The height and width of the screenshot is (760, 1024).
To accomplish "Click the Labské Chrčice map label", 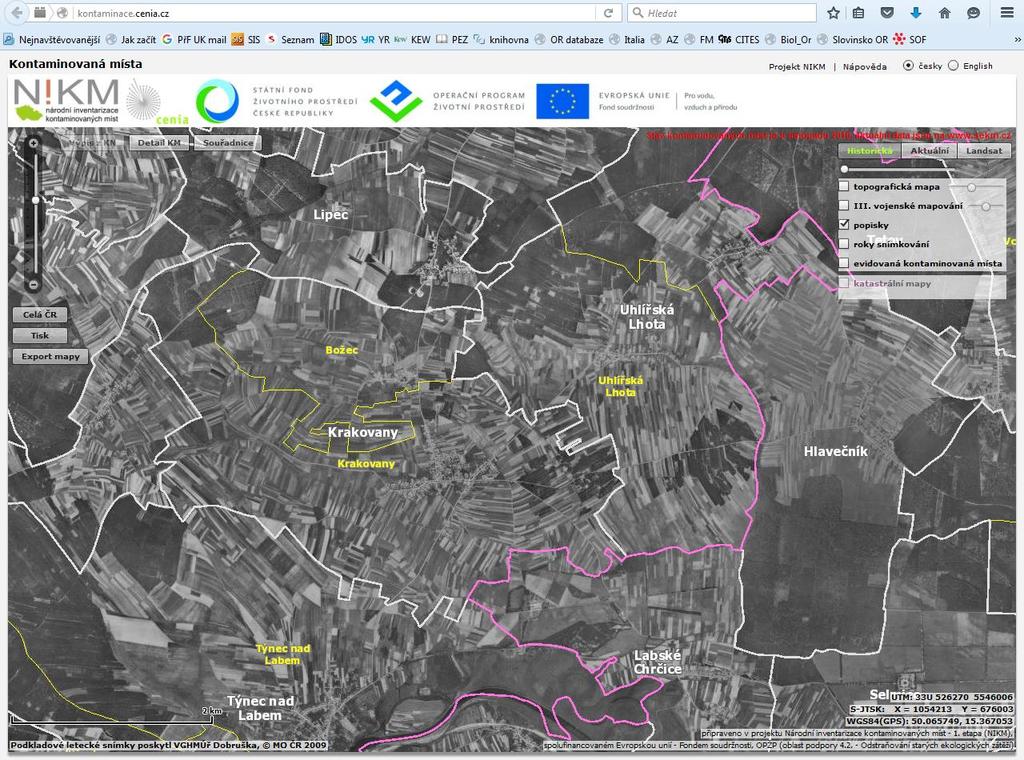I will tap(658, 662).
